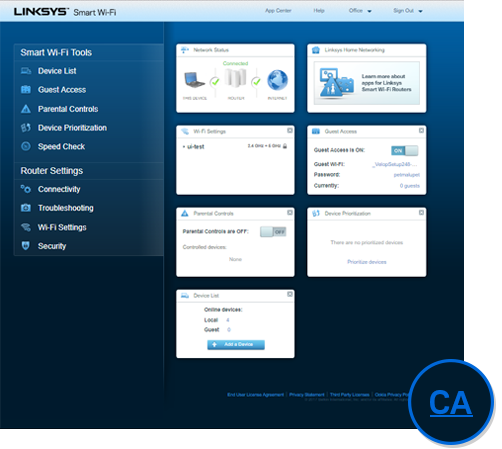The height and width of the screenshot is (449, 502).
Task: Collapse the Device List widget corner box
Action: (290, 294)
